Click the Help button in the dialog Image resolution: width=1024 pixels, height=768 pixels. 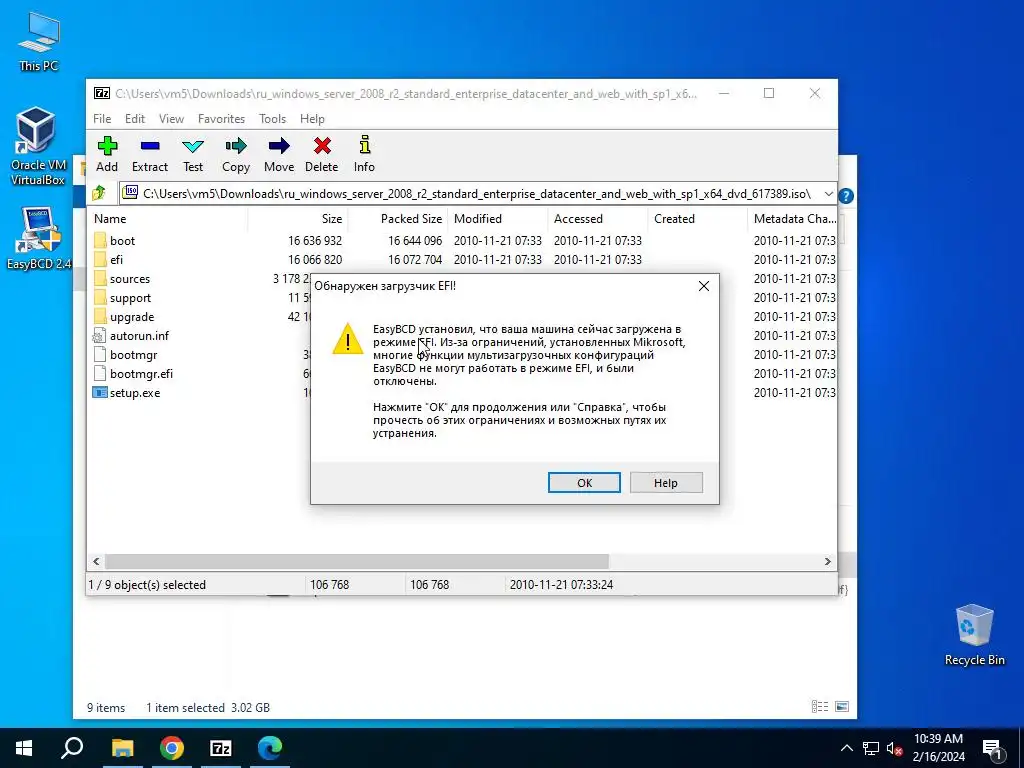click(666, 483)
